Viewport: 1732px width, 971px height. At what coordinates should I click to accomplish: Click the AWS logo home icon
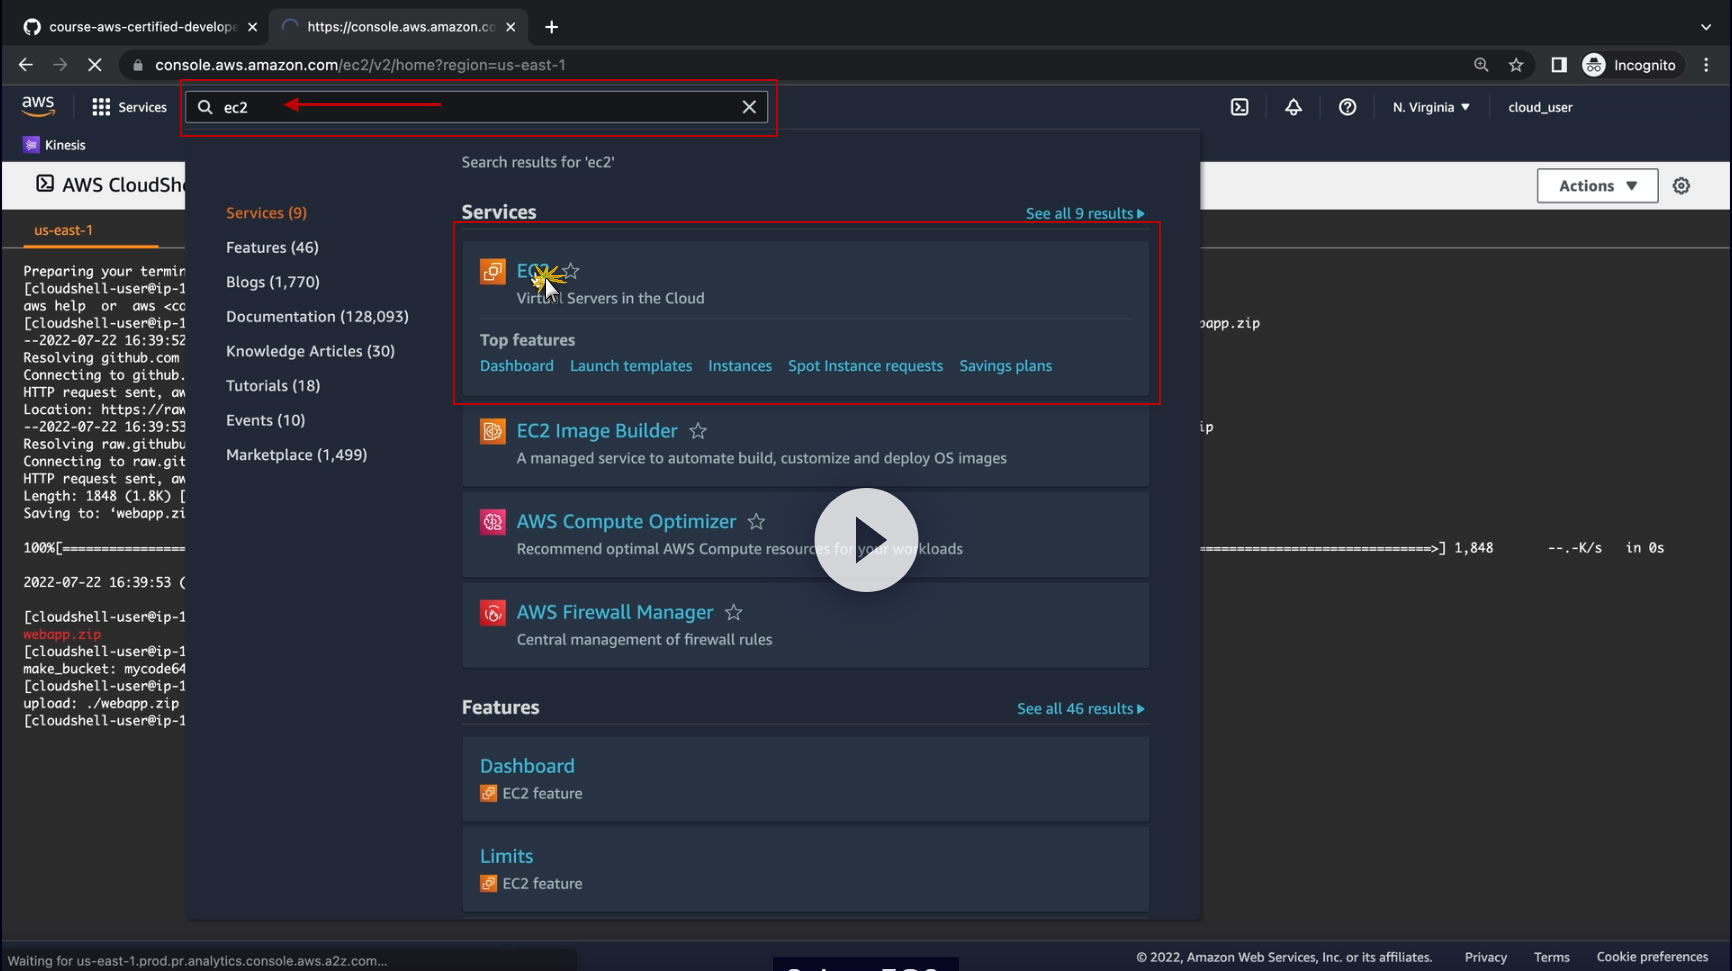click(38, 106)
